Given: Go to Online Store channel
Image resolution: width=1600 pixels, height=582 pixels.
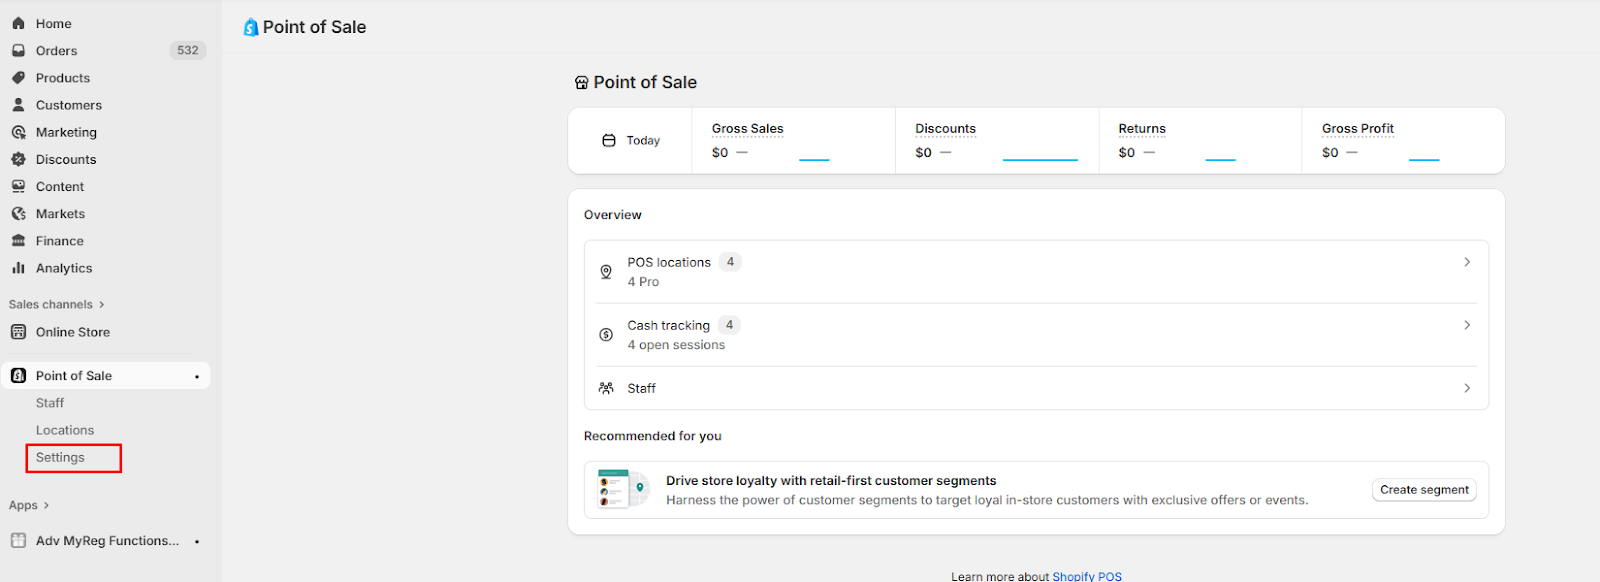Looking at the screenshot, I should coord(73,332).
